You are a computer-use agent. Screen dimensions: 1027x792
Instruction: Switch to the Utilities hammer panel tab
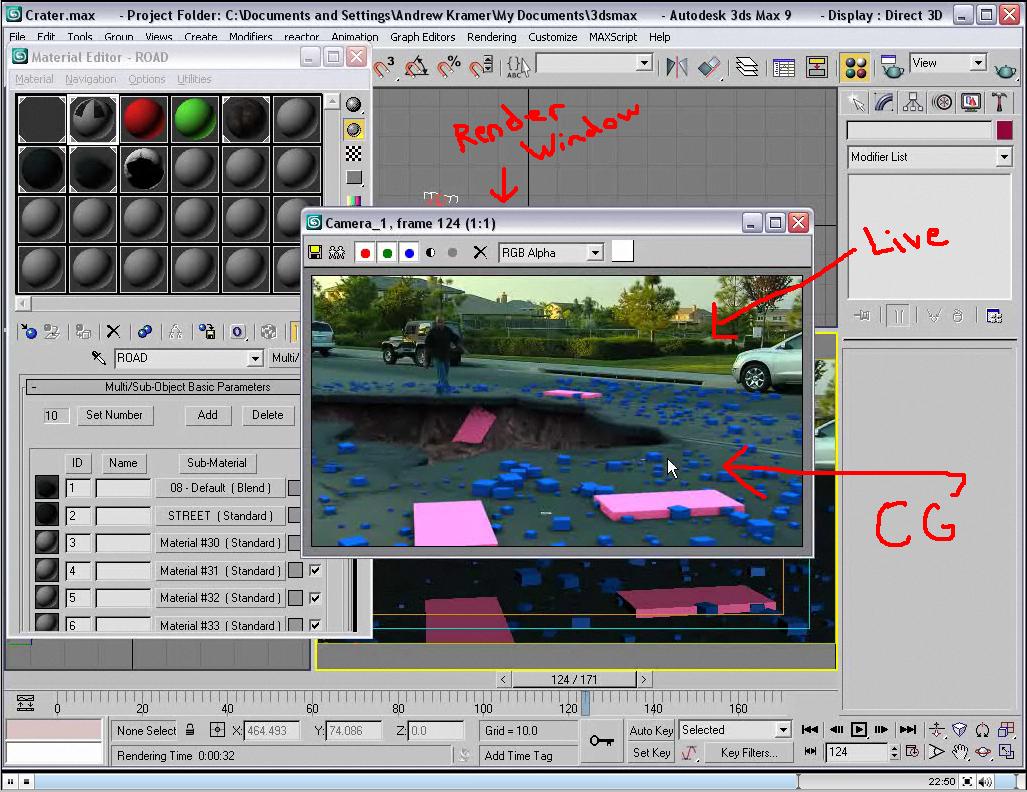(x=999, y=102)
